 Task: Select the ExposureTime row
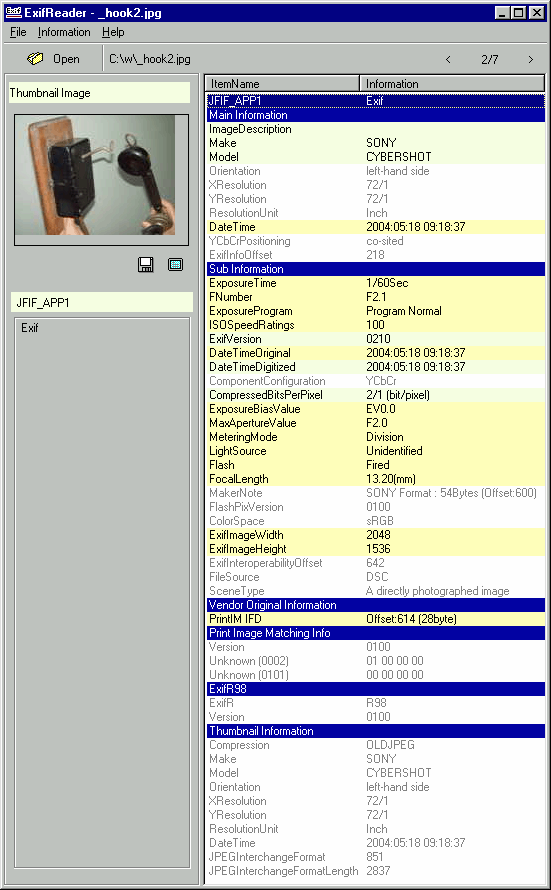click(376, 283)
